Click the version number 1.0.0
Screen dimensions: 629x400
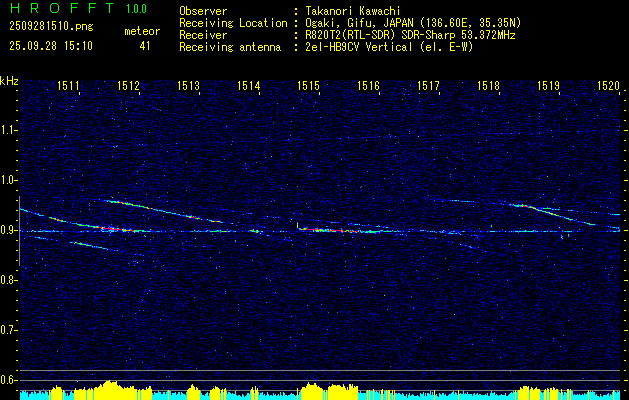(136, 9)
